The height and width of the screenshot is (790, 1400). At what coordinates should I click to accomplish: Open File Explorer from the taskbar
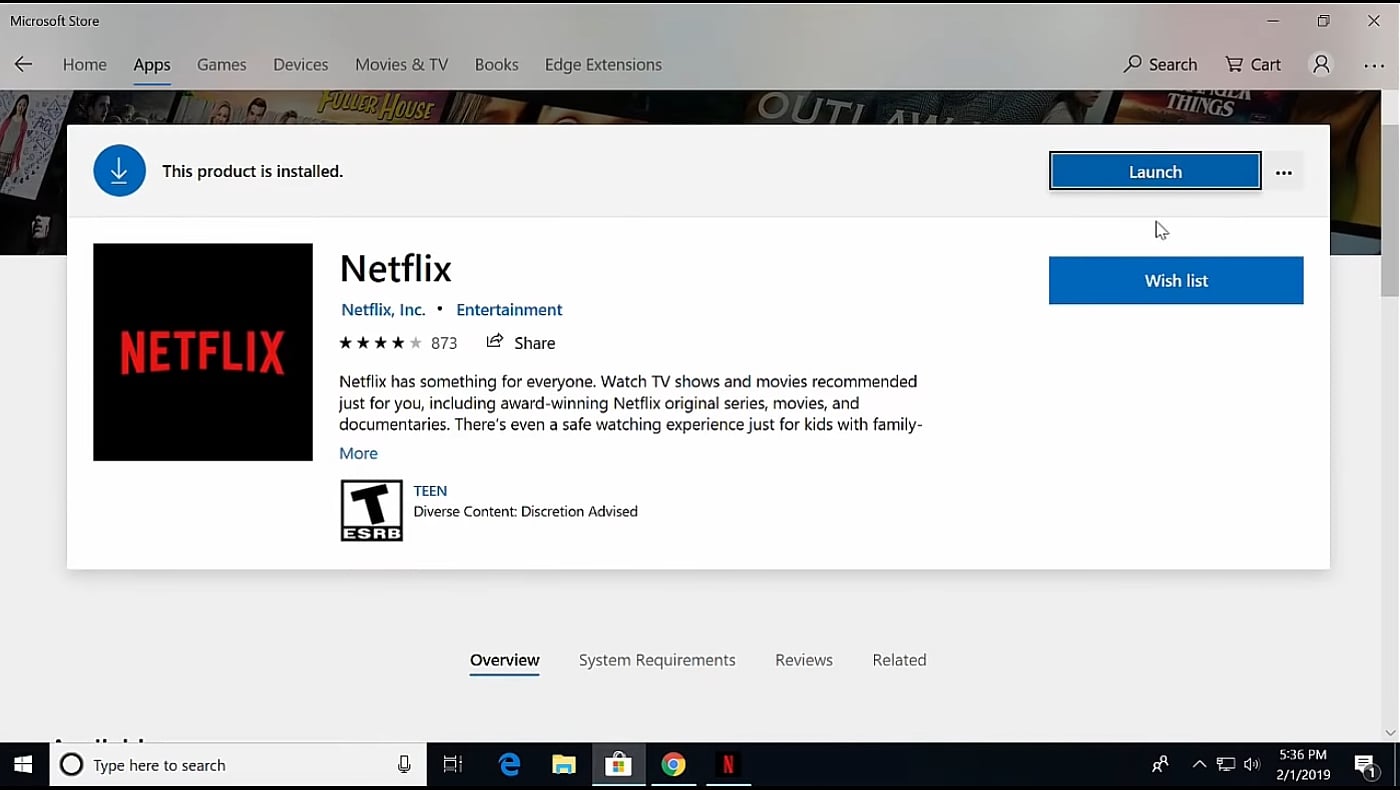click(x=564, y=765)
